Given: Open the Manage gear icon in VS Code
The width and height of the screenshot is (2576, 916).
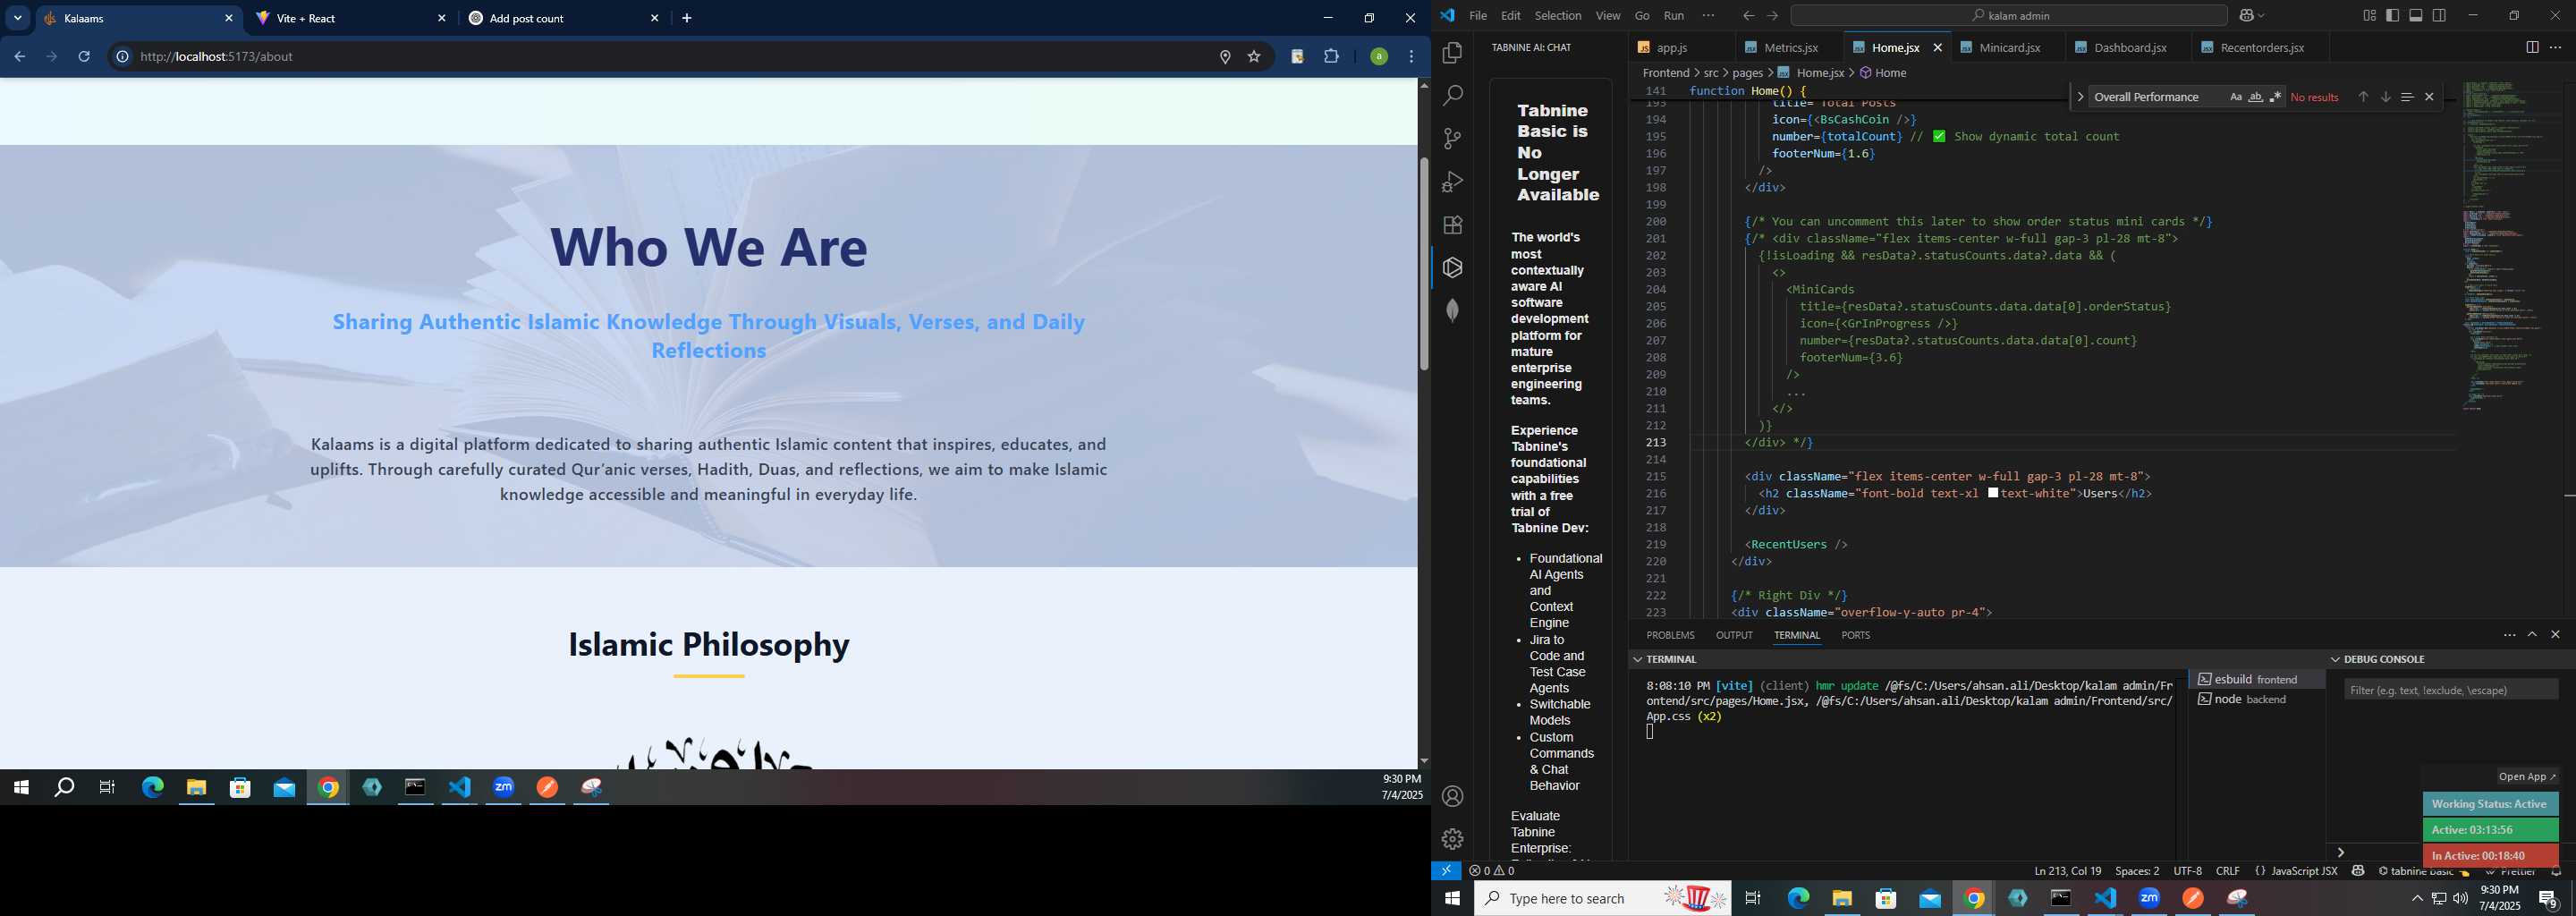Looking at the screenshot, I should [1453, 839].
